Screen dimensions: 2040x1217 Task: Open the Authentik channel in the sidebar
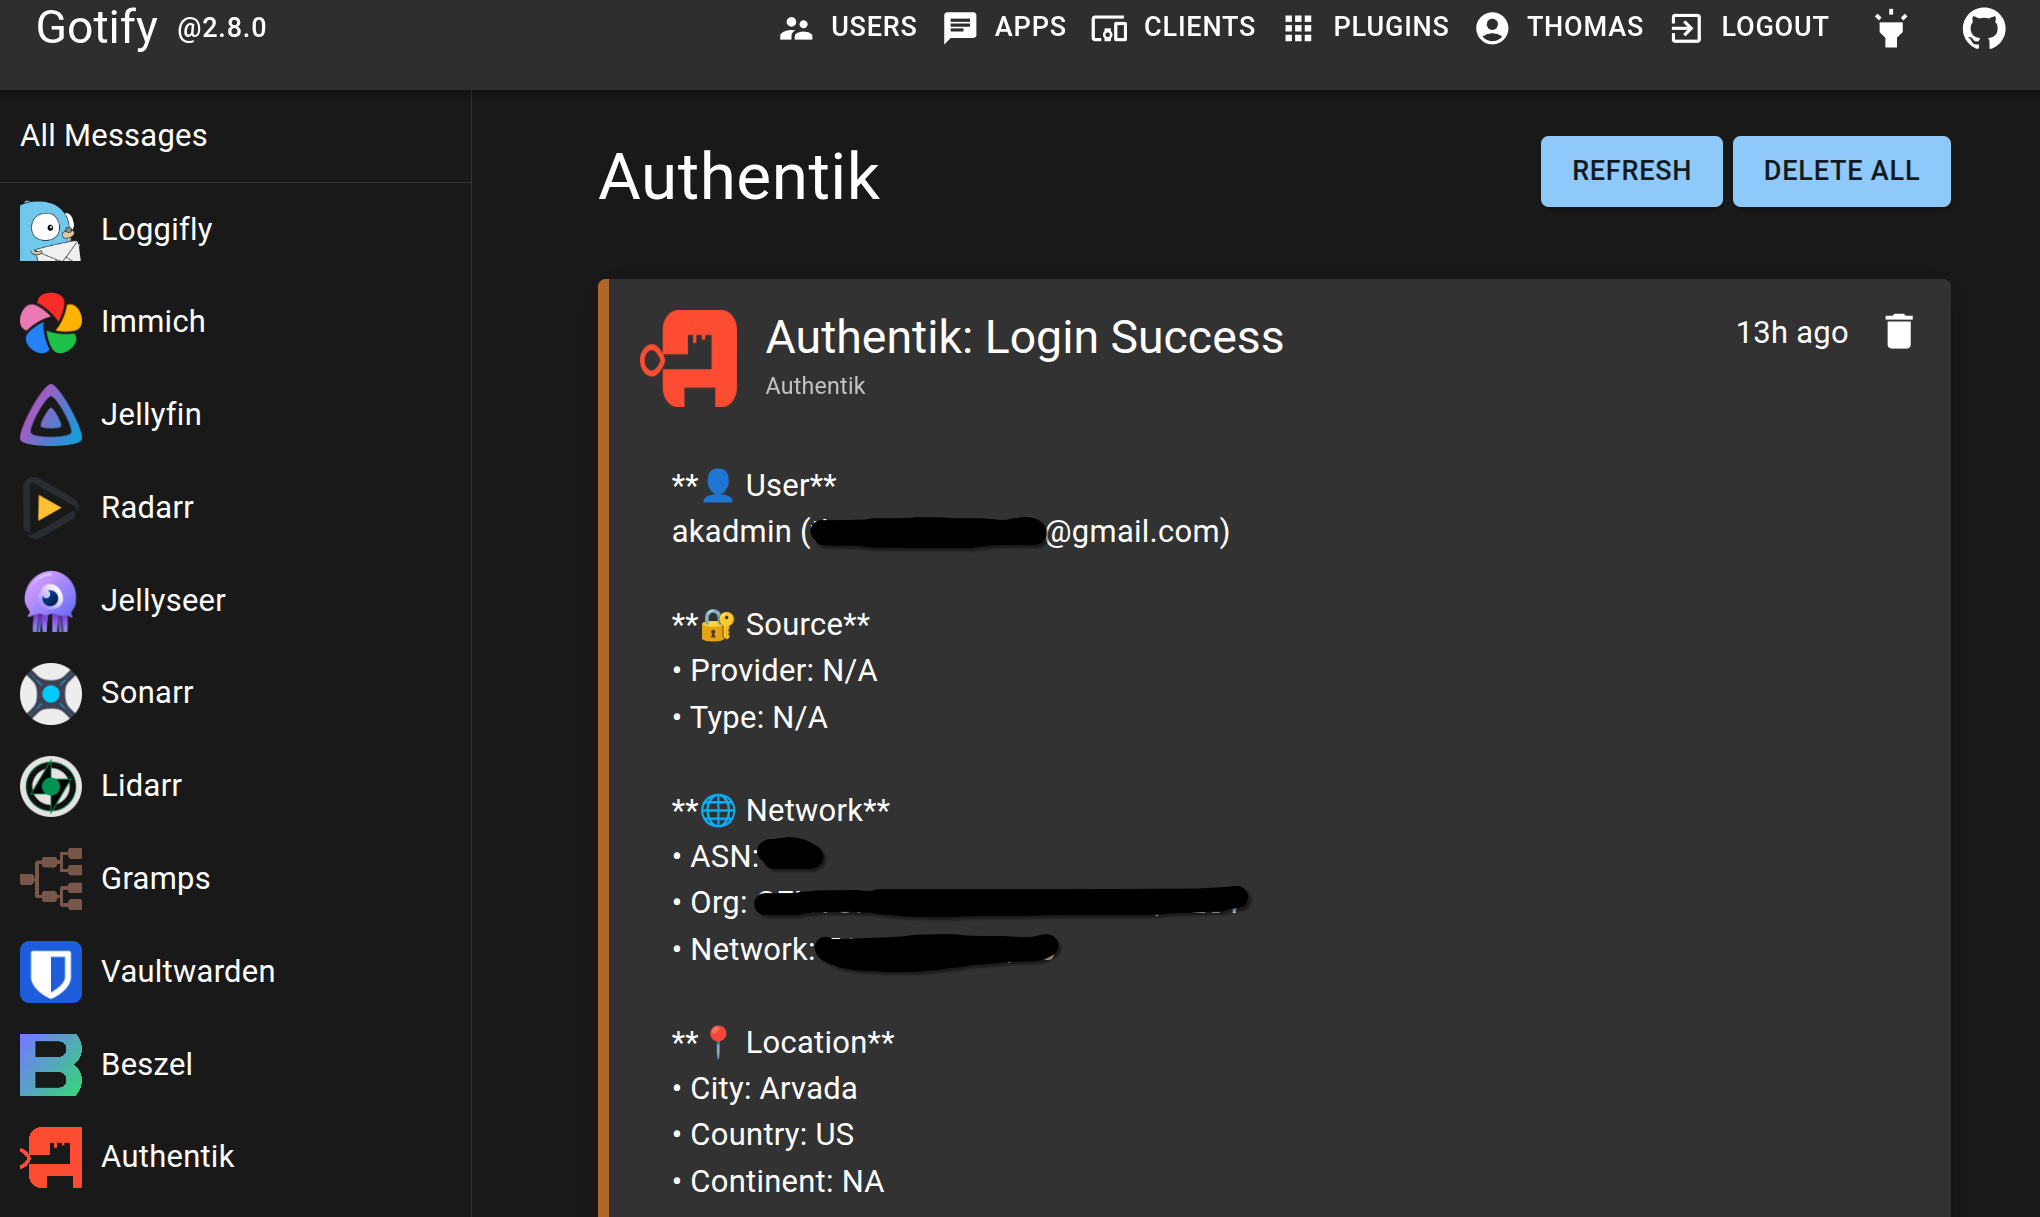click(x=167, y=1156)
